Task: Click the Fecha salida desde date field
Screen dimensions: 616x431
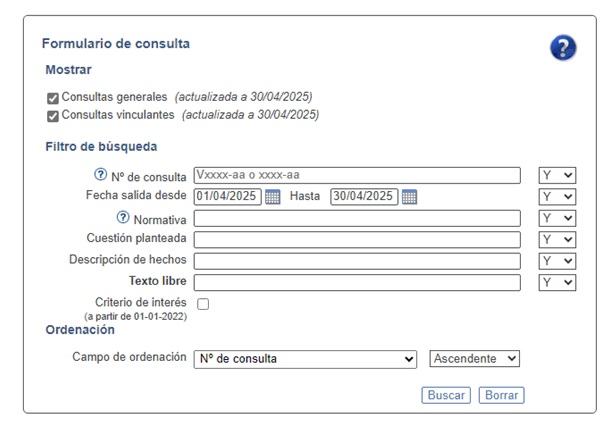Action: click(x=228, y=197)
